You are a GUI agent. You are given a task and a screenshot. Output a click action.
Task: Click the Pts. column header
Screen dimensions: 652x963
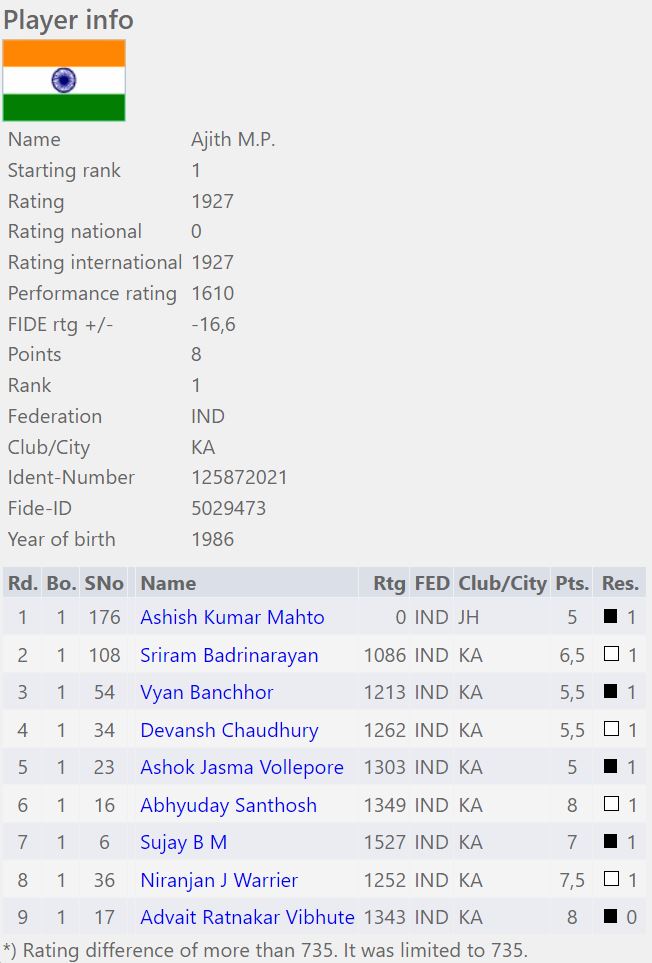tap(572, 583)
